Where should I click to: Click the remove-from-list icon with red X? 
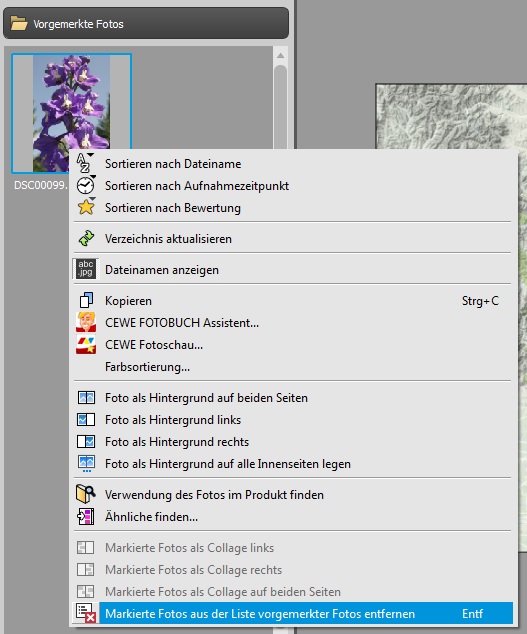pyautogui.click(x=86, y=613)
